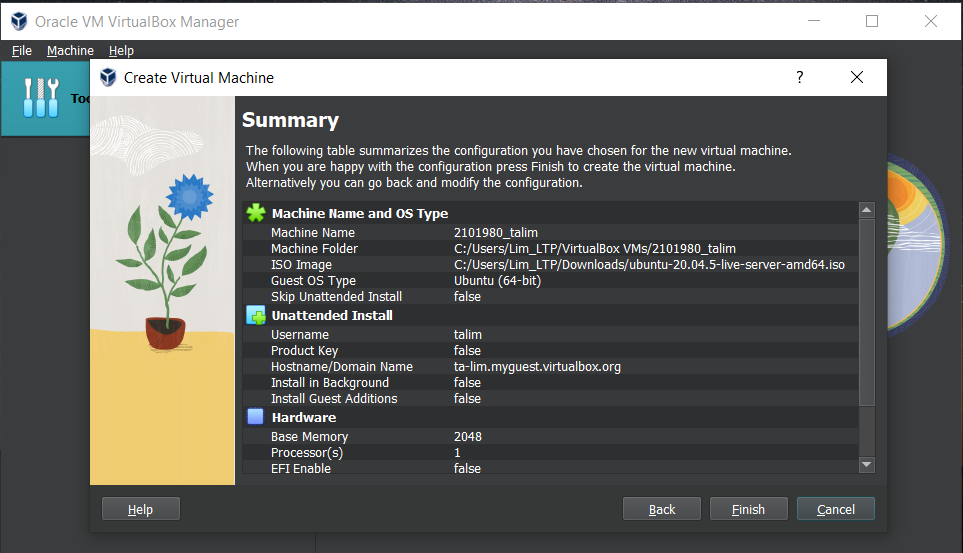Close the Create Virtual Machine dialog

click(x=857, y=77)
